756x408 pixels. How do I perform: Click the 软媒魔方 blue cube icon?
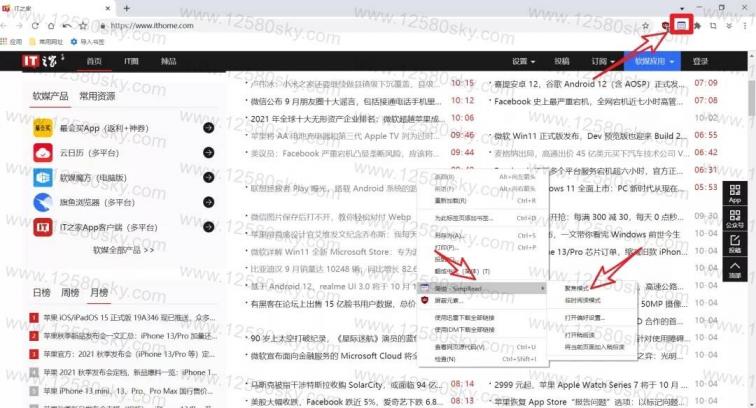click(x=43, y=177)
